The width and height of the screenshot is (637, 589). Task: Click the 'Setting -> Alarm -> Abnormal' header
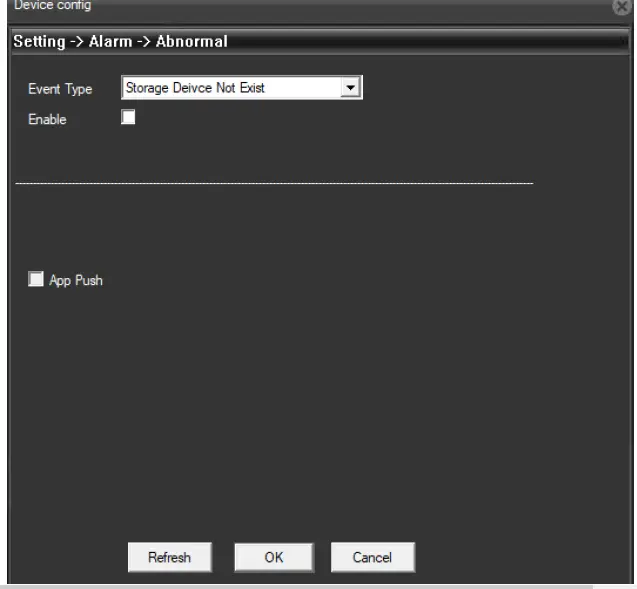tap(120, 41)
